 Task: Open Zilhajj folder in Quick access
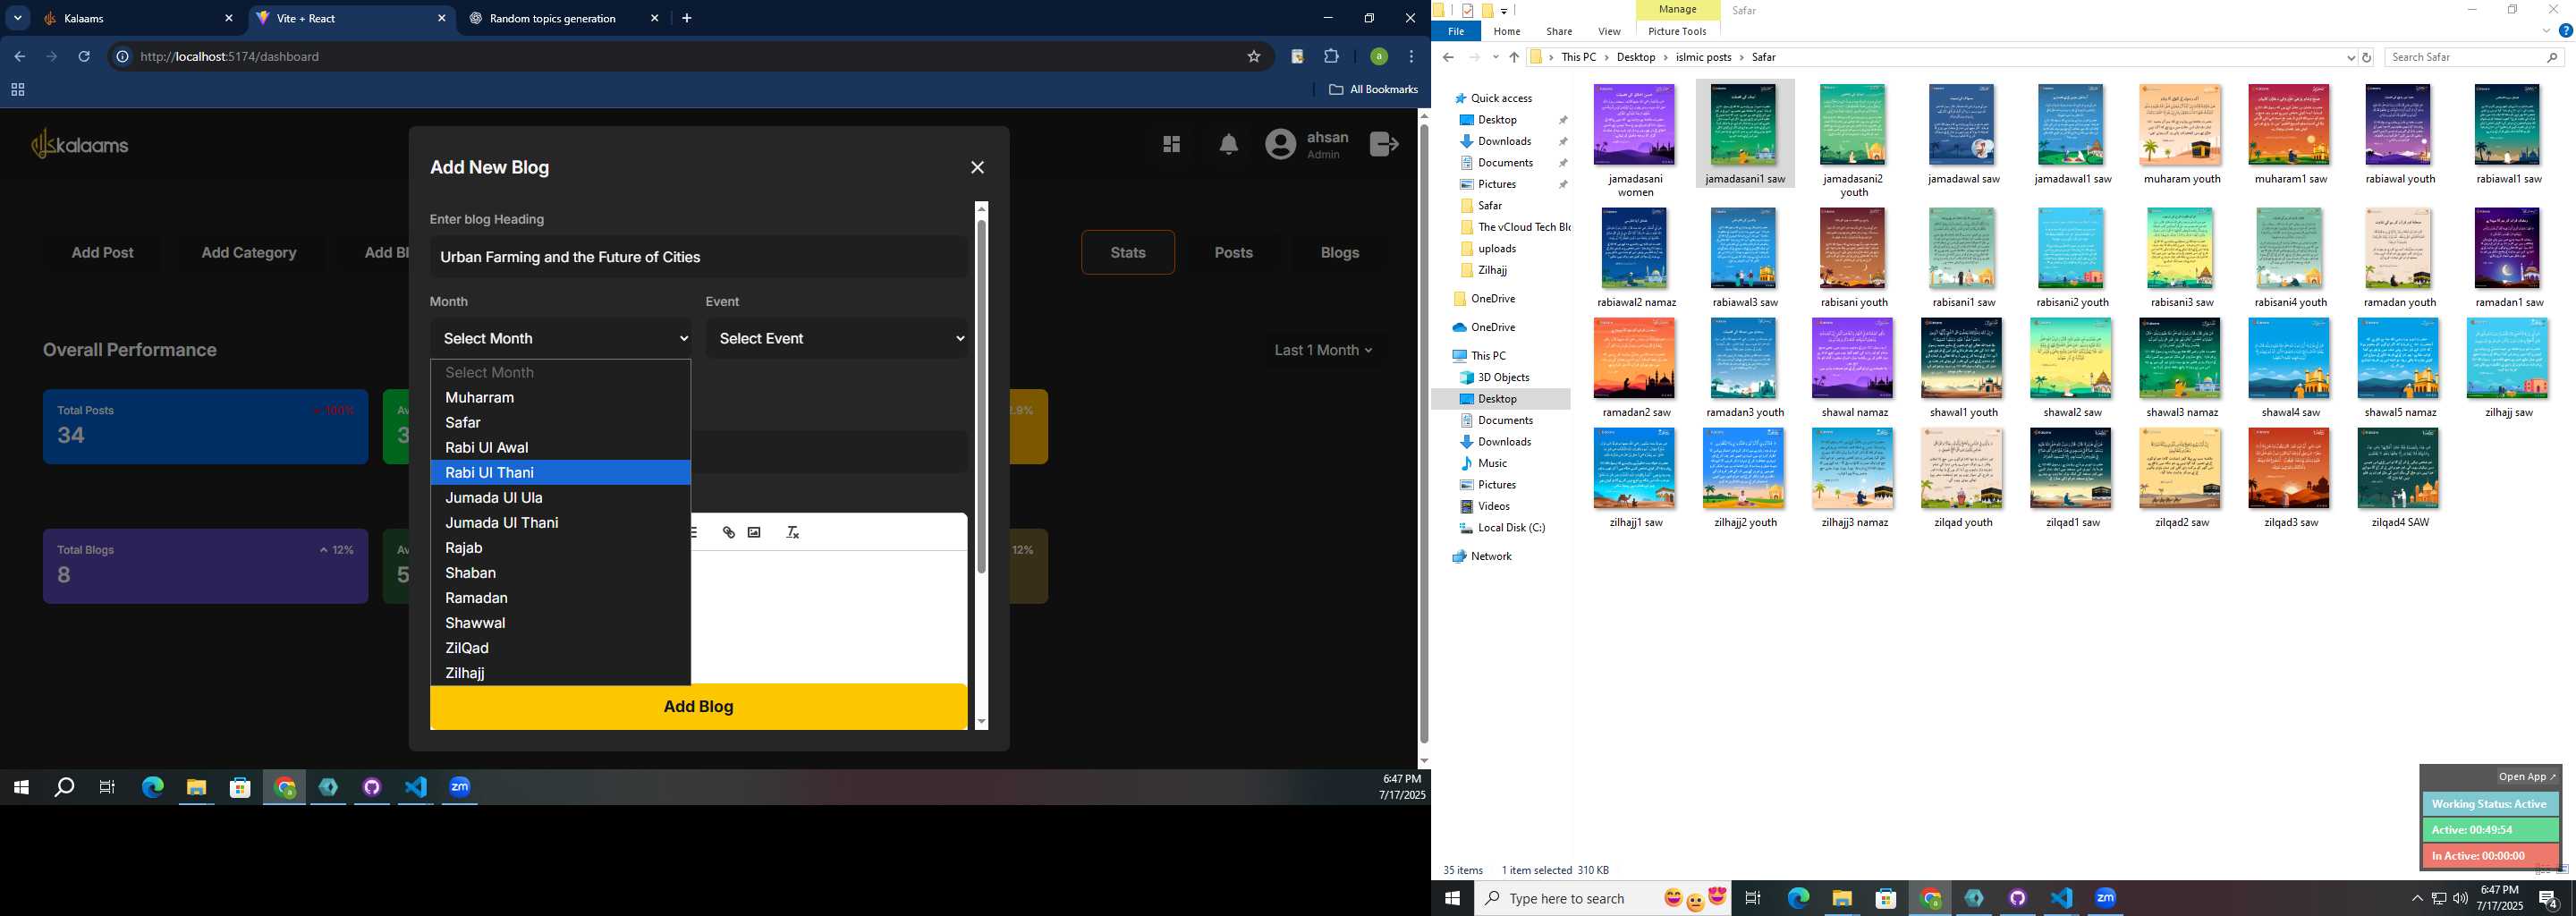tap(1492, 270)
